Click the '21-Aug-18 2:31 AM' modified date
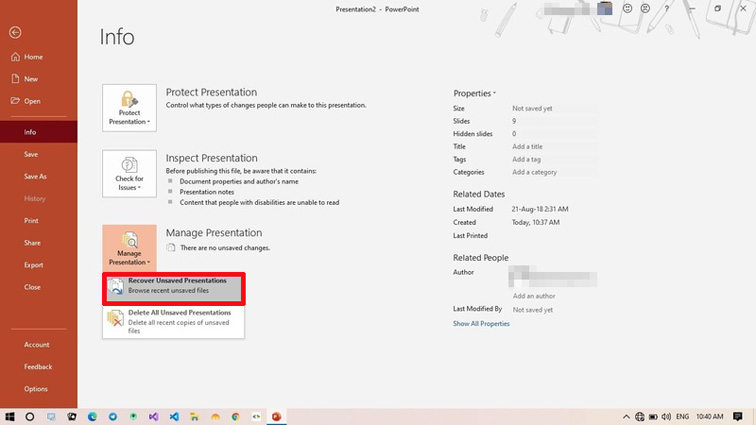The height and width of the screenshot is (425, 756). pos(540,209)
